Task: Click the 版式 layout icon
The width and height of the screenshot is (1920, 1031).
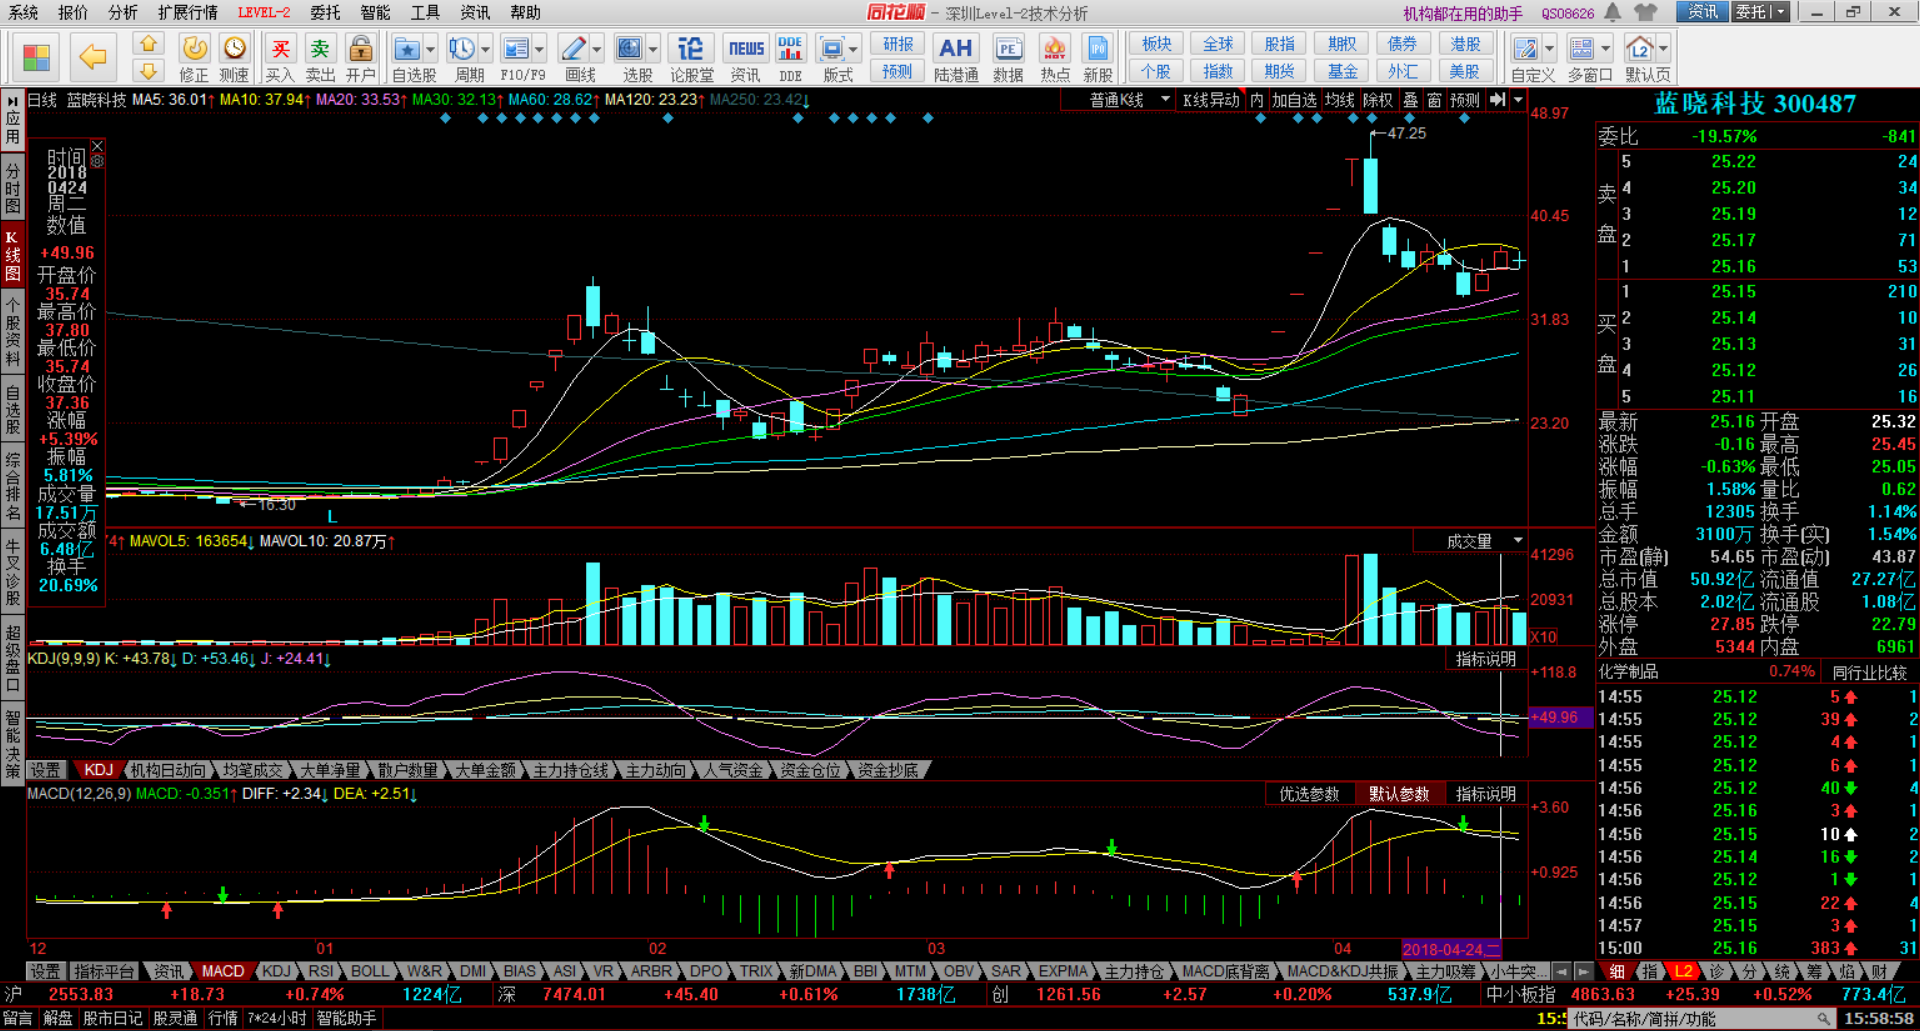Action: pos(832,58)
